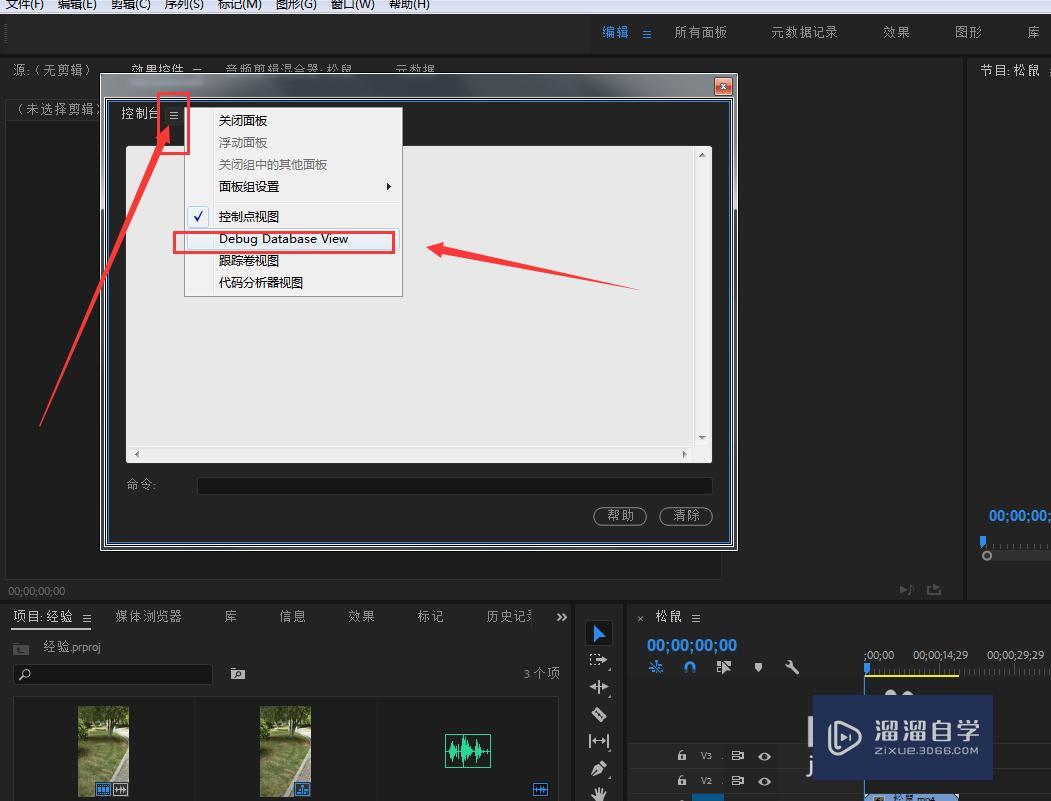The width and height of the screenshot is (1051, 801).
Task: Select checked 控制点视图 menu item
Action: 293,217
